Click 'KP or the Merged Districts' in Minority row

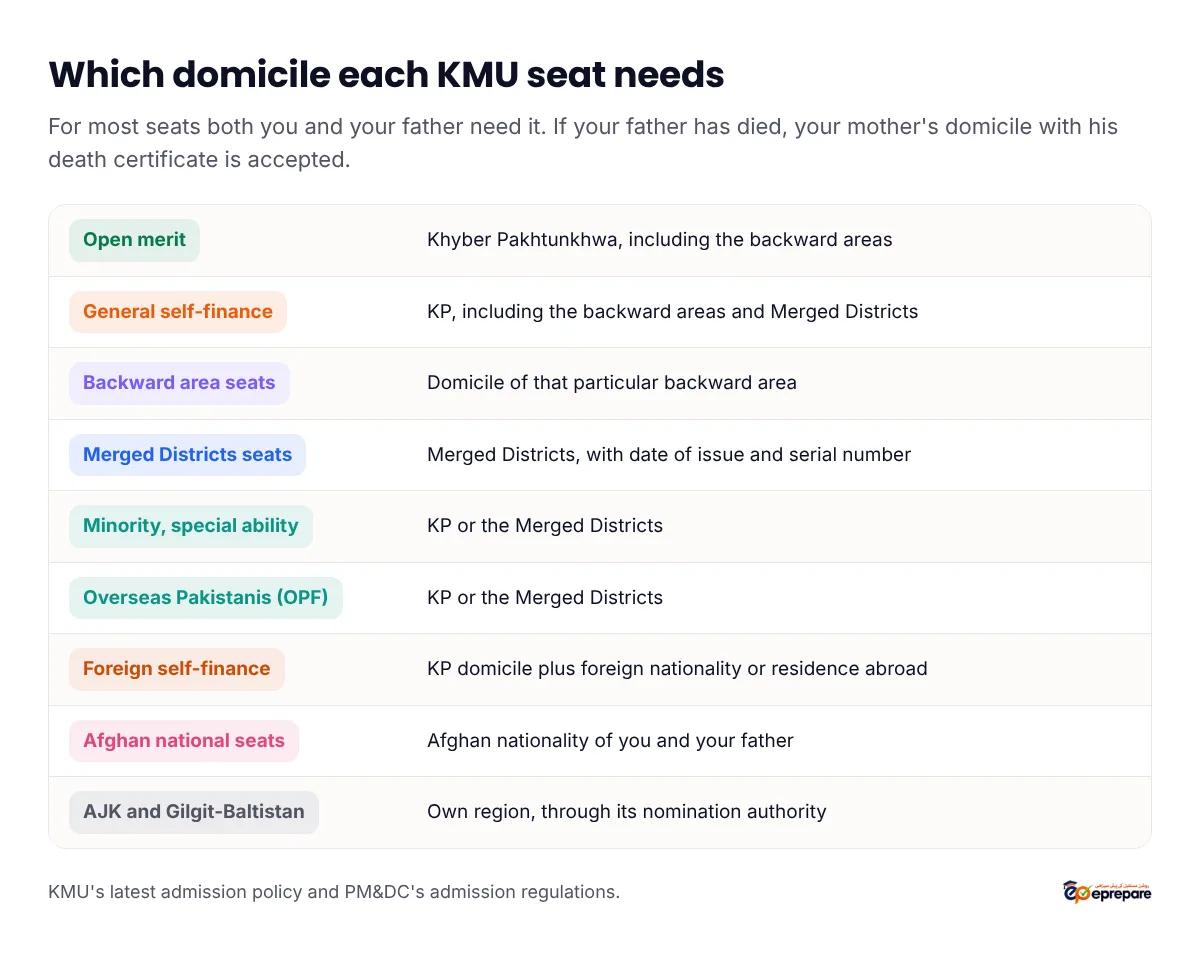point(545,526)
